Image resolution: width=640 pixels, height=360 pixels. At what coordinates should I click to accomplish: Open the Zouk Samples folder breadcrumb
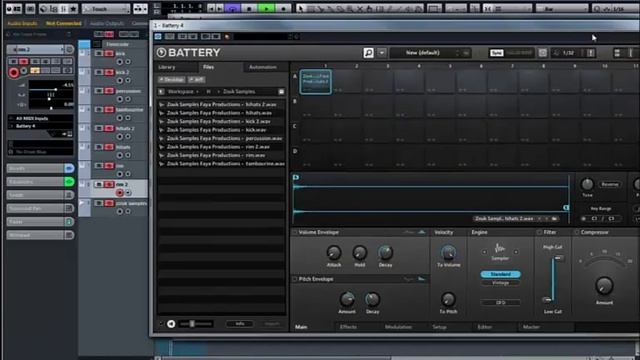coord(239,91)
